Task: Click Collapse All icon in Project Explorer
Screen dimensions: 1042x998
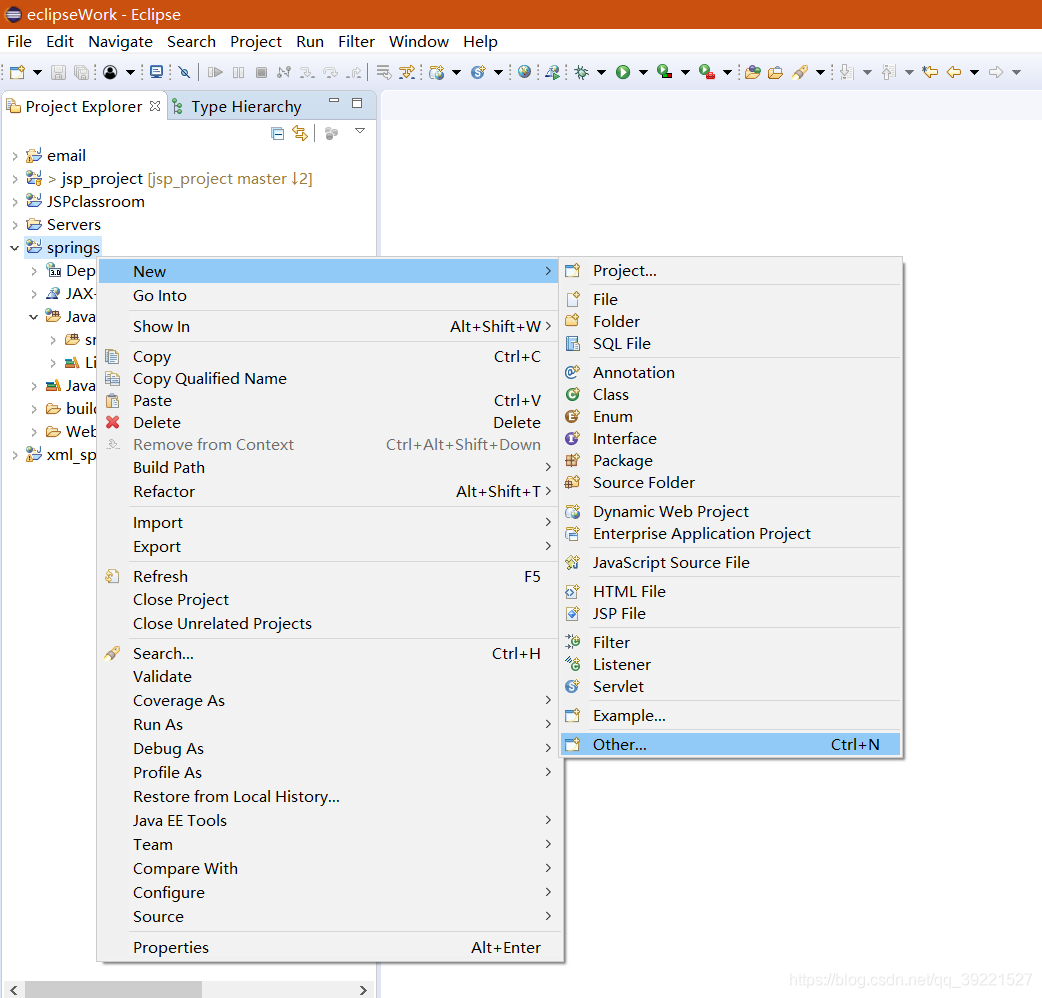Action: pos(278,134)
